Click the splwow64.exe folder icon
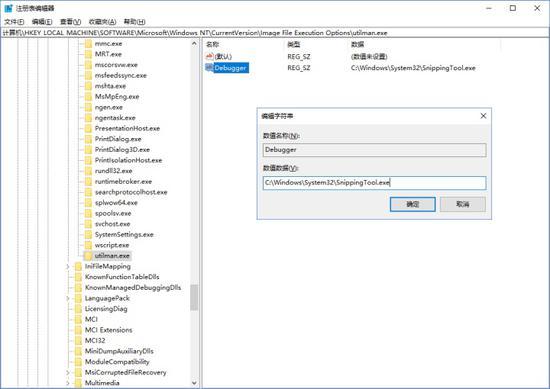This screenshot has width=550, height=389. point(88,203)
